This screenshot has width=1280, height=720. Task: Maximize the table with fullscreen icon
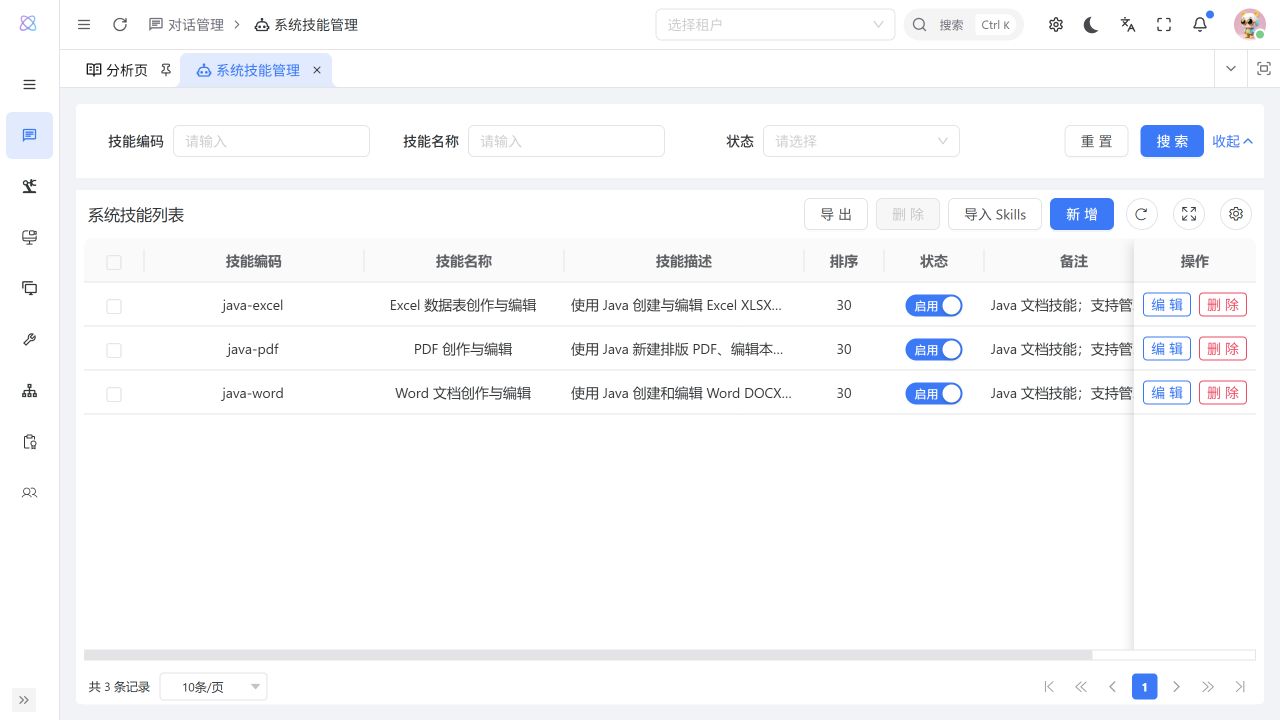1189,214
